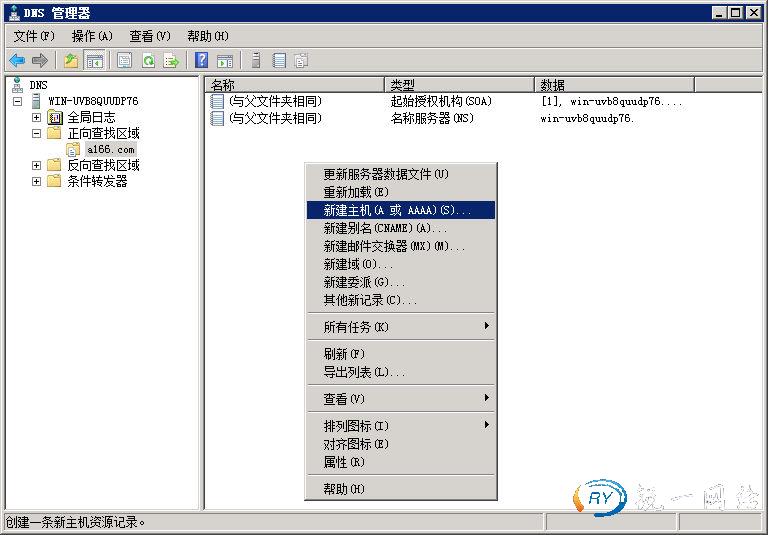Go up one level with folder-arrow icon
The width and height of the screenshot is (768, 535).
coord(72,61)
